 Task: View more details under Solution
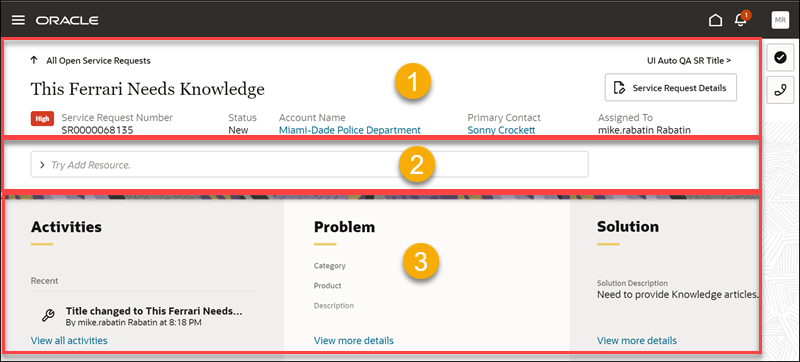[637, 341]
